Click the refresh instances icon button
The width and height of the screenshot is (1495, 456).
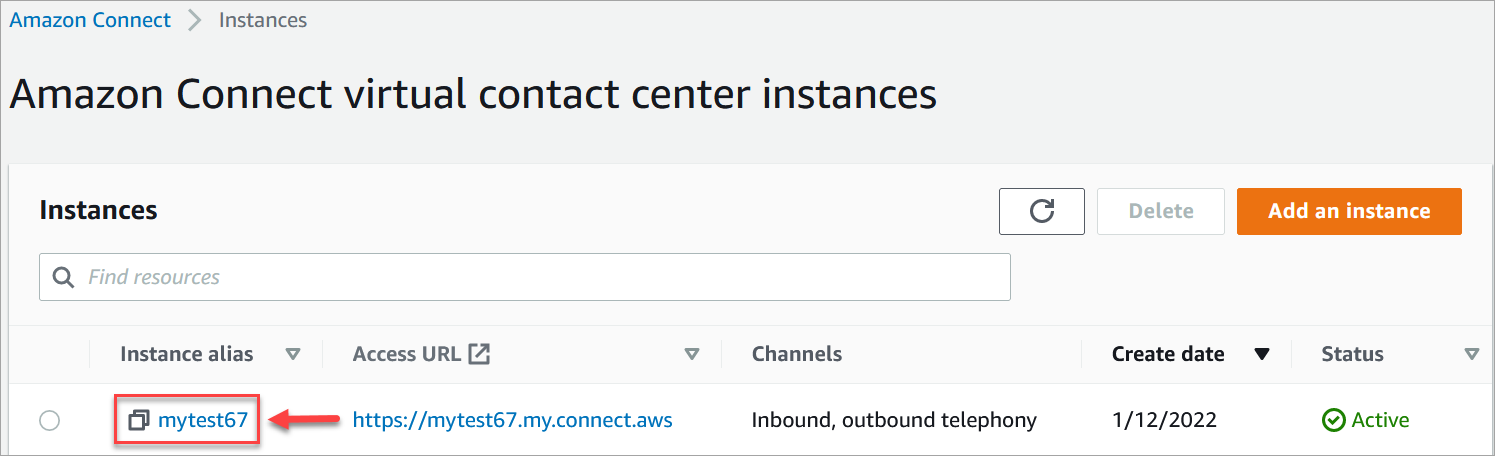pos(1041,211)
